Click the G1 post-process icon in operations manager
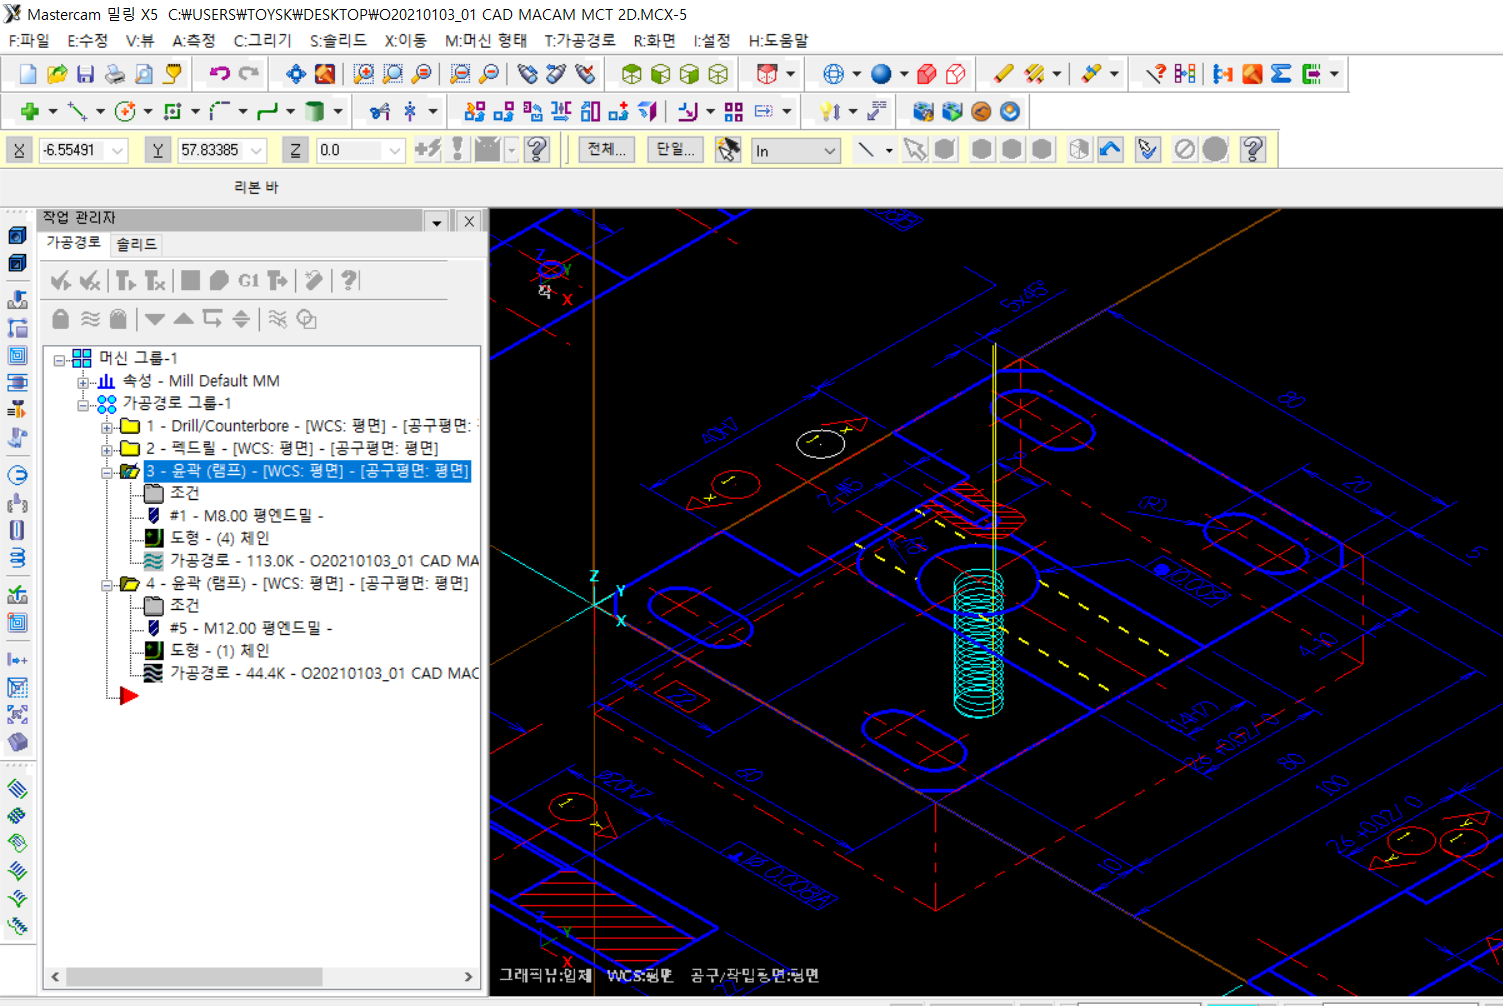The image size is (1503, 1006). pyautogui.click(x=248, y=281)
